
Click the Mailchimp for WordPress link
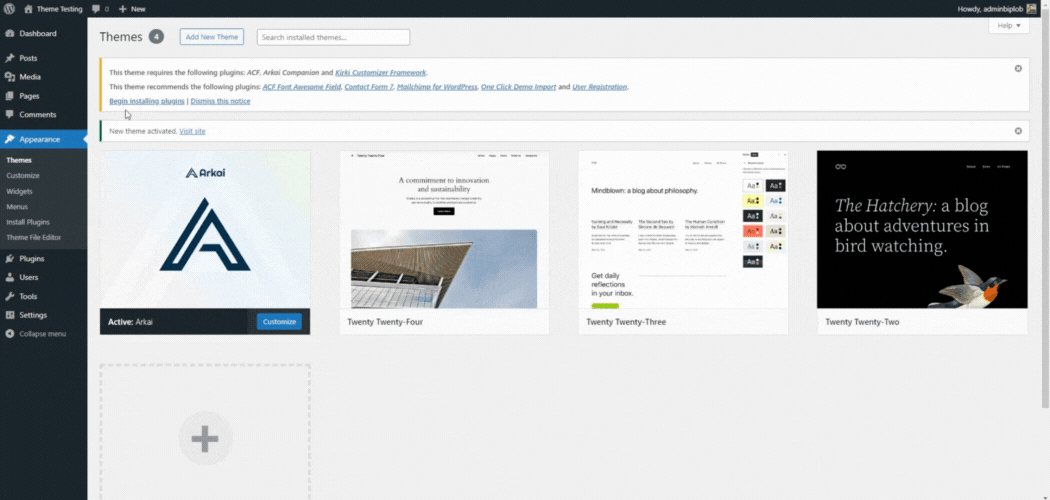pos(437,87)
